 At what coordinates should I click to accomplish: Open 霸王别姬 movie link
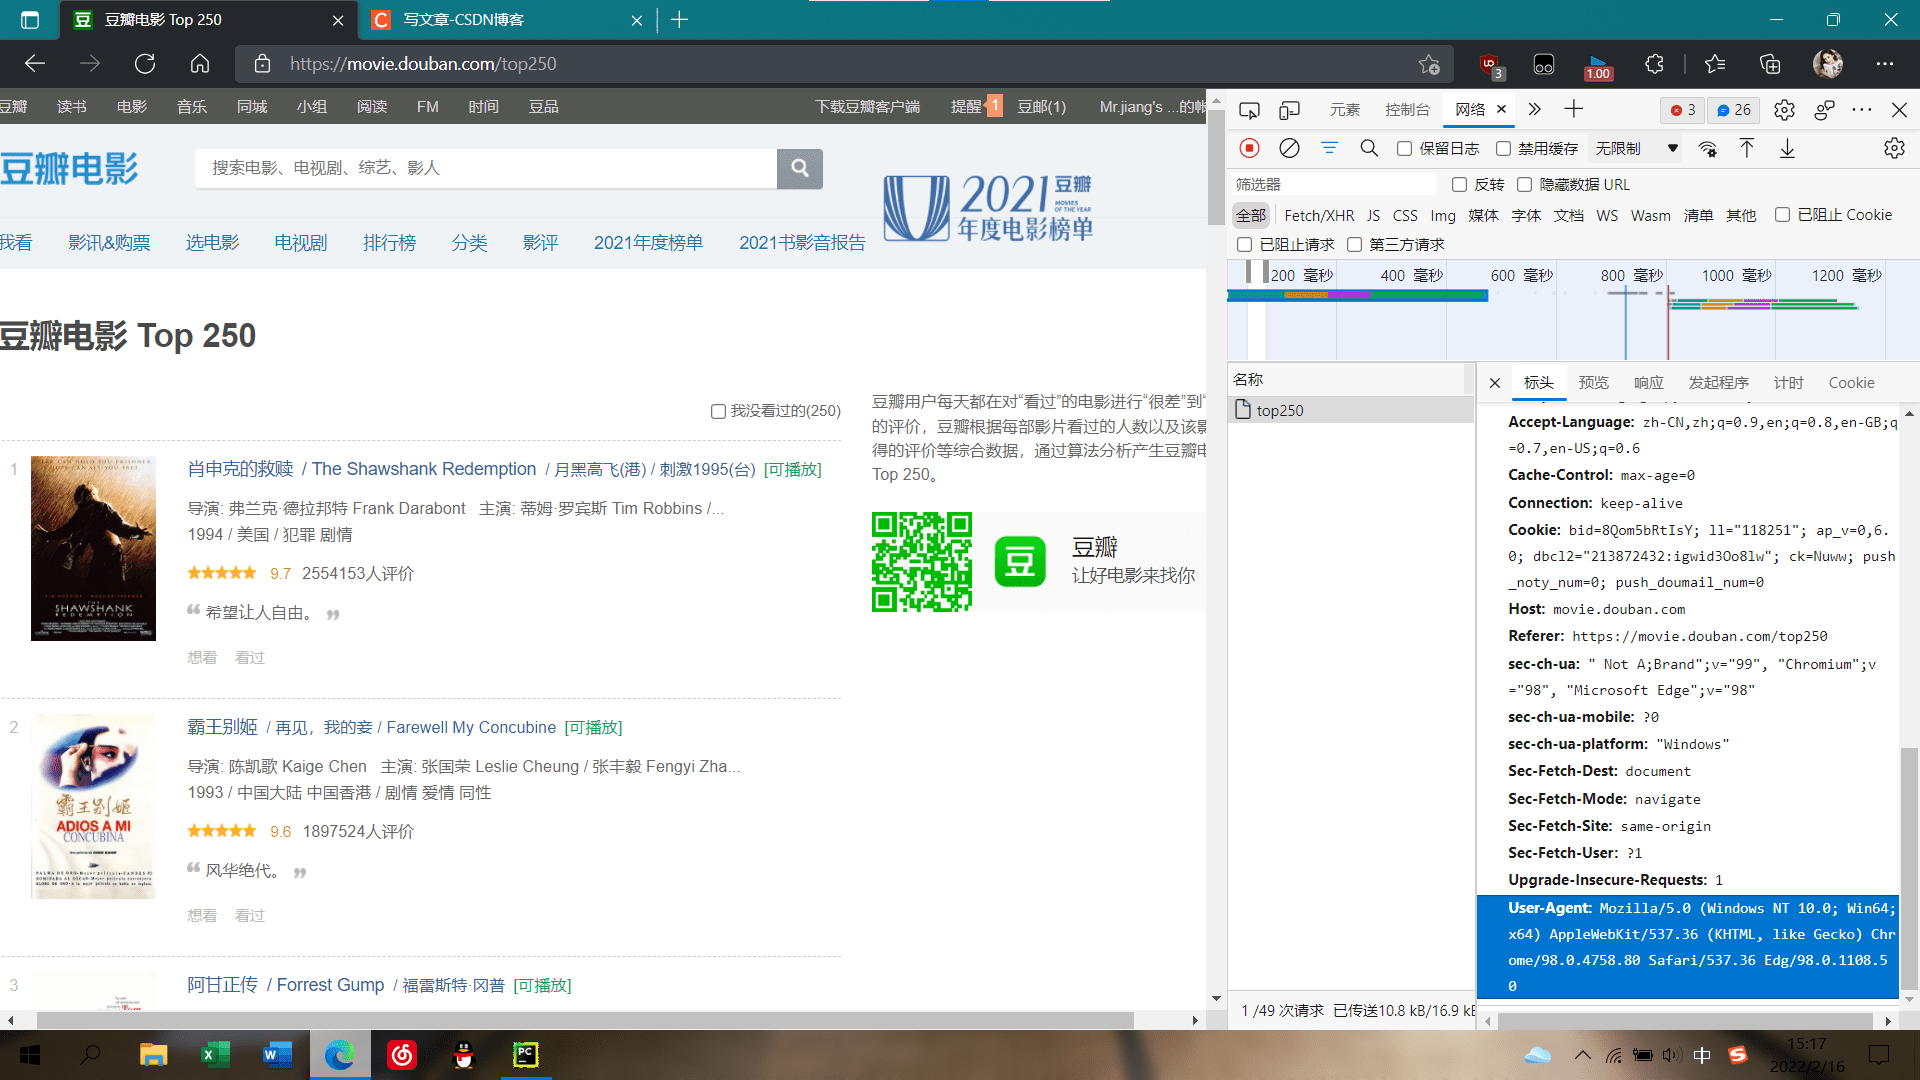[x=222, y=727]
